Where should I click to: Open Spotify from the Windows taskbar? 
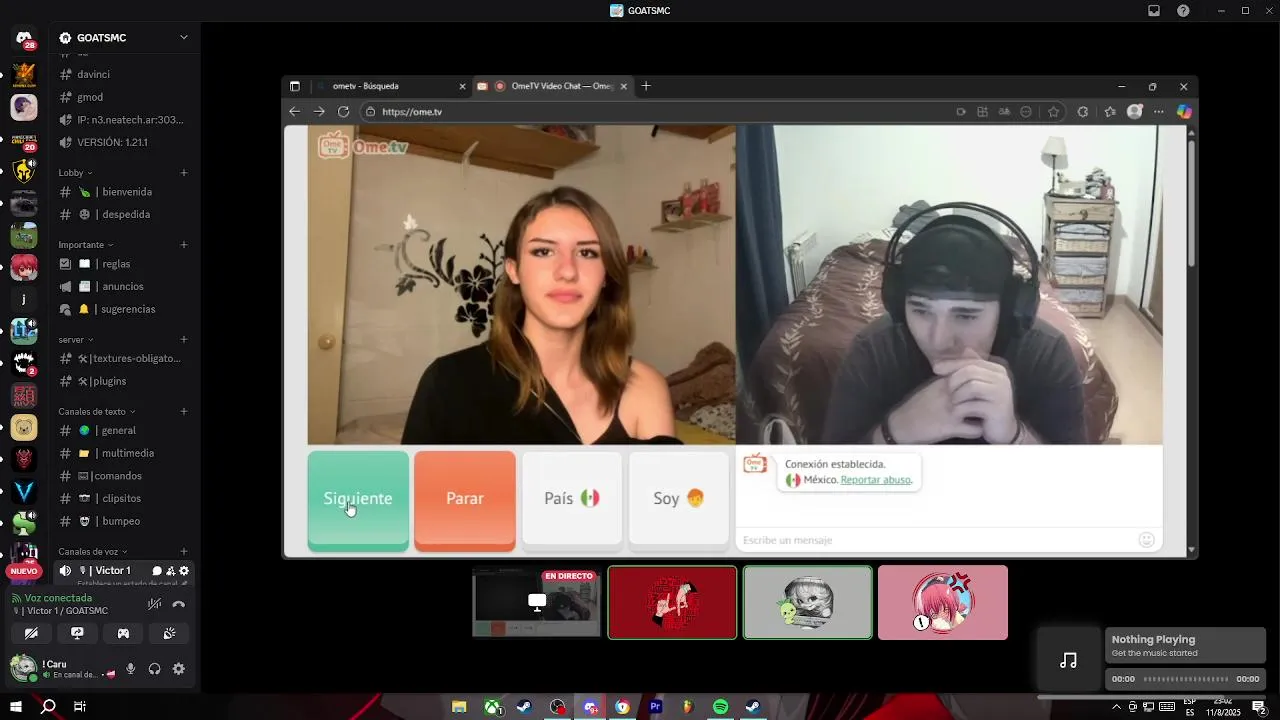point(721,707)
